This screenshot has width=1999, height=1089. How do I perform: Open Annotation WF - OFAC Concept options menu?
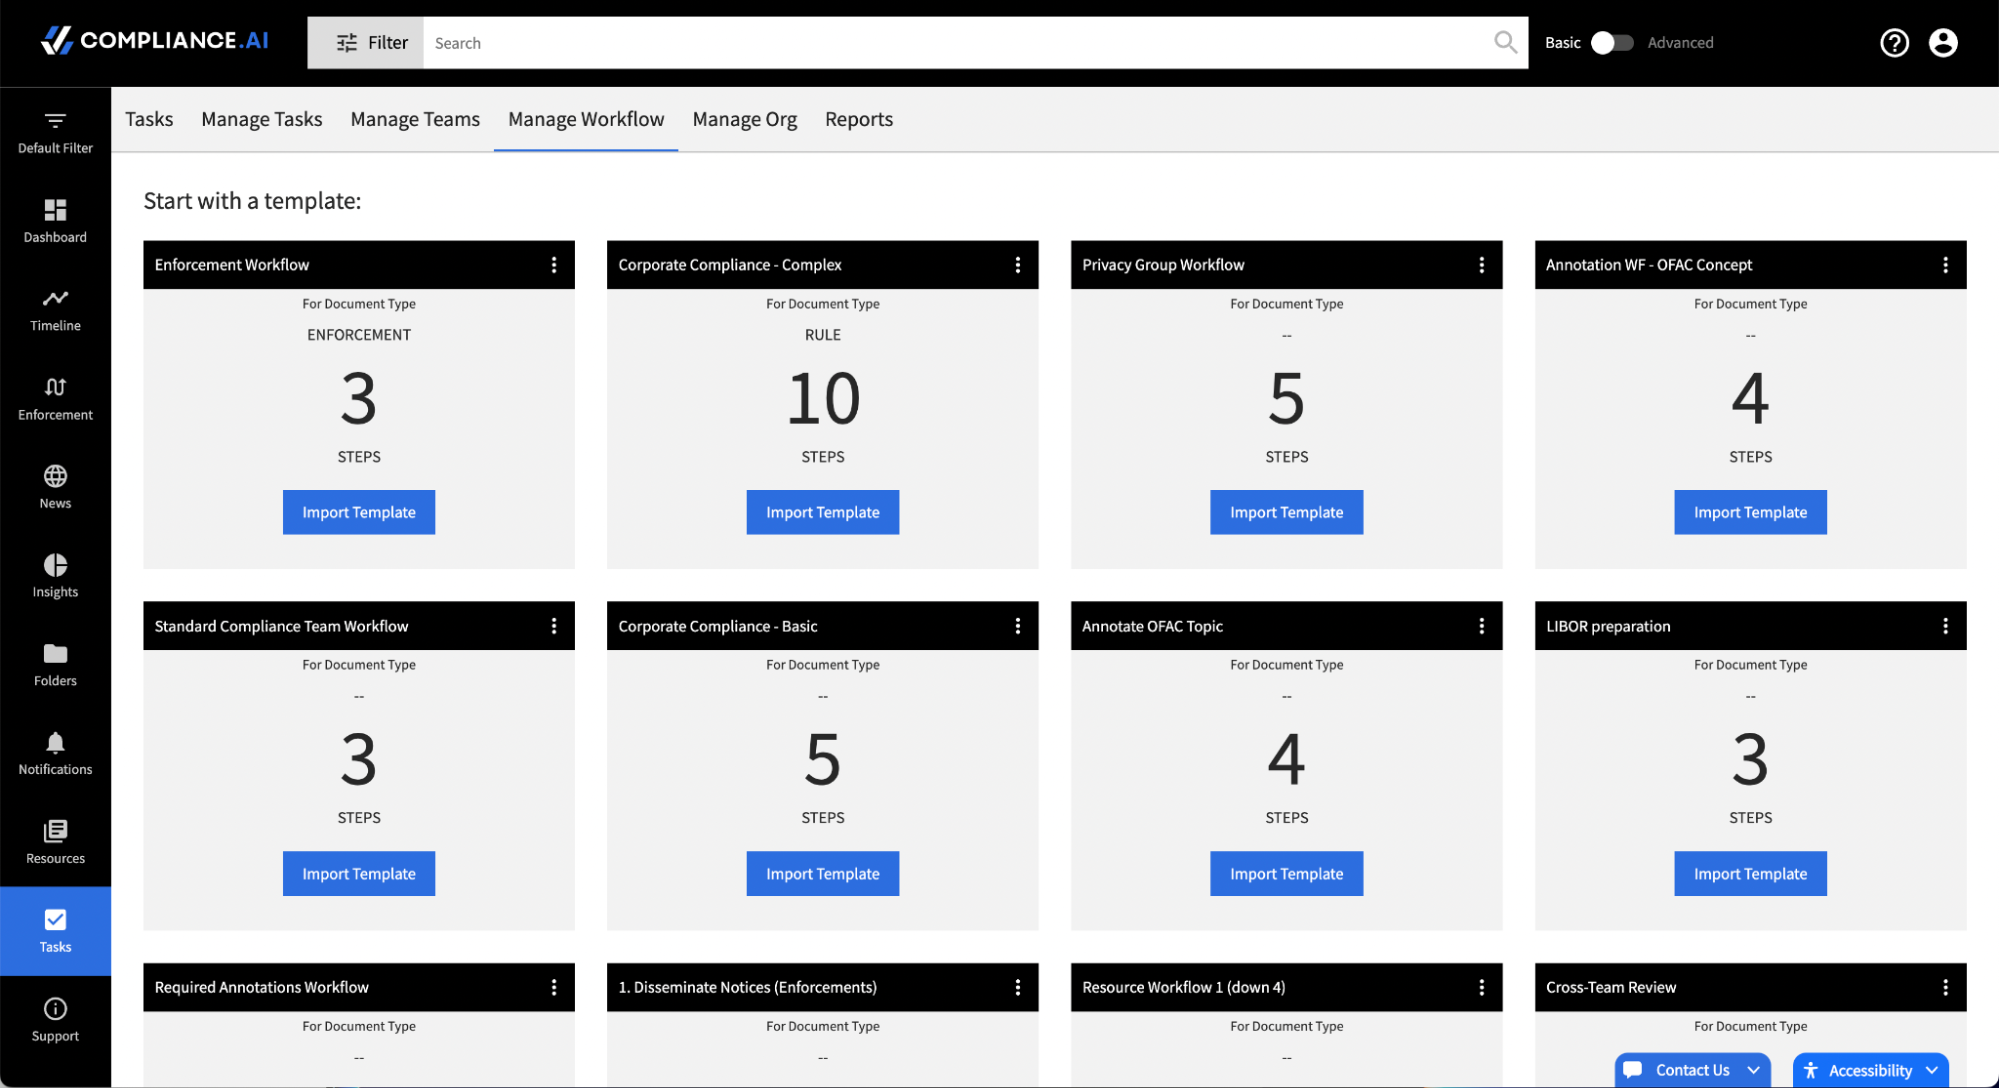click(x=1945, y=265)
